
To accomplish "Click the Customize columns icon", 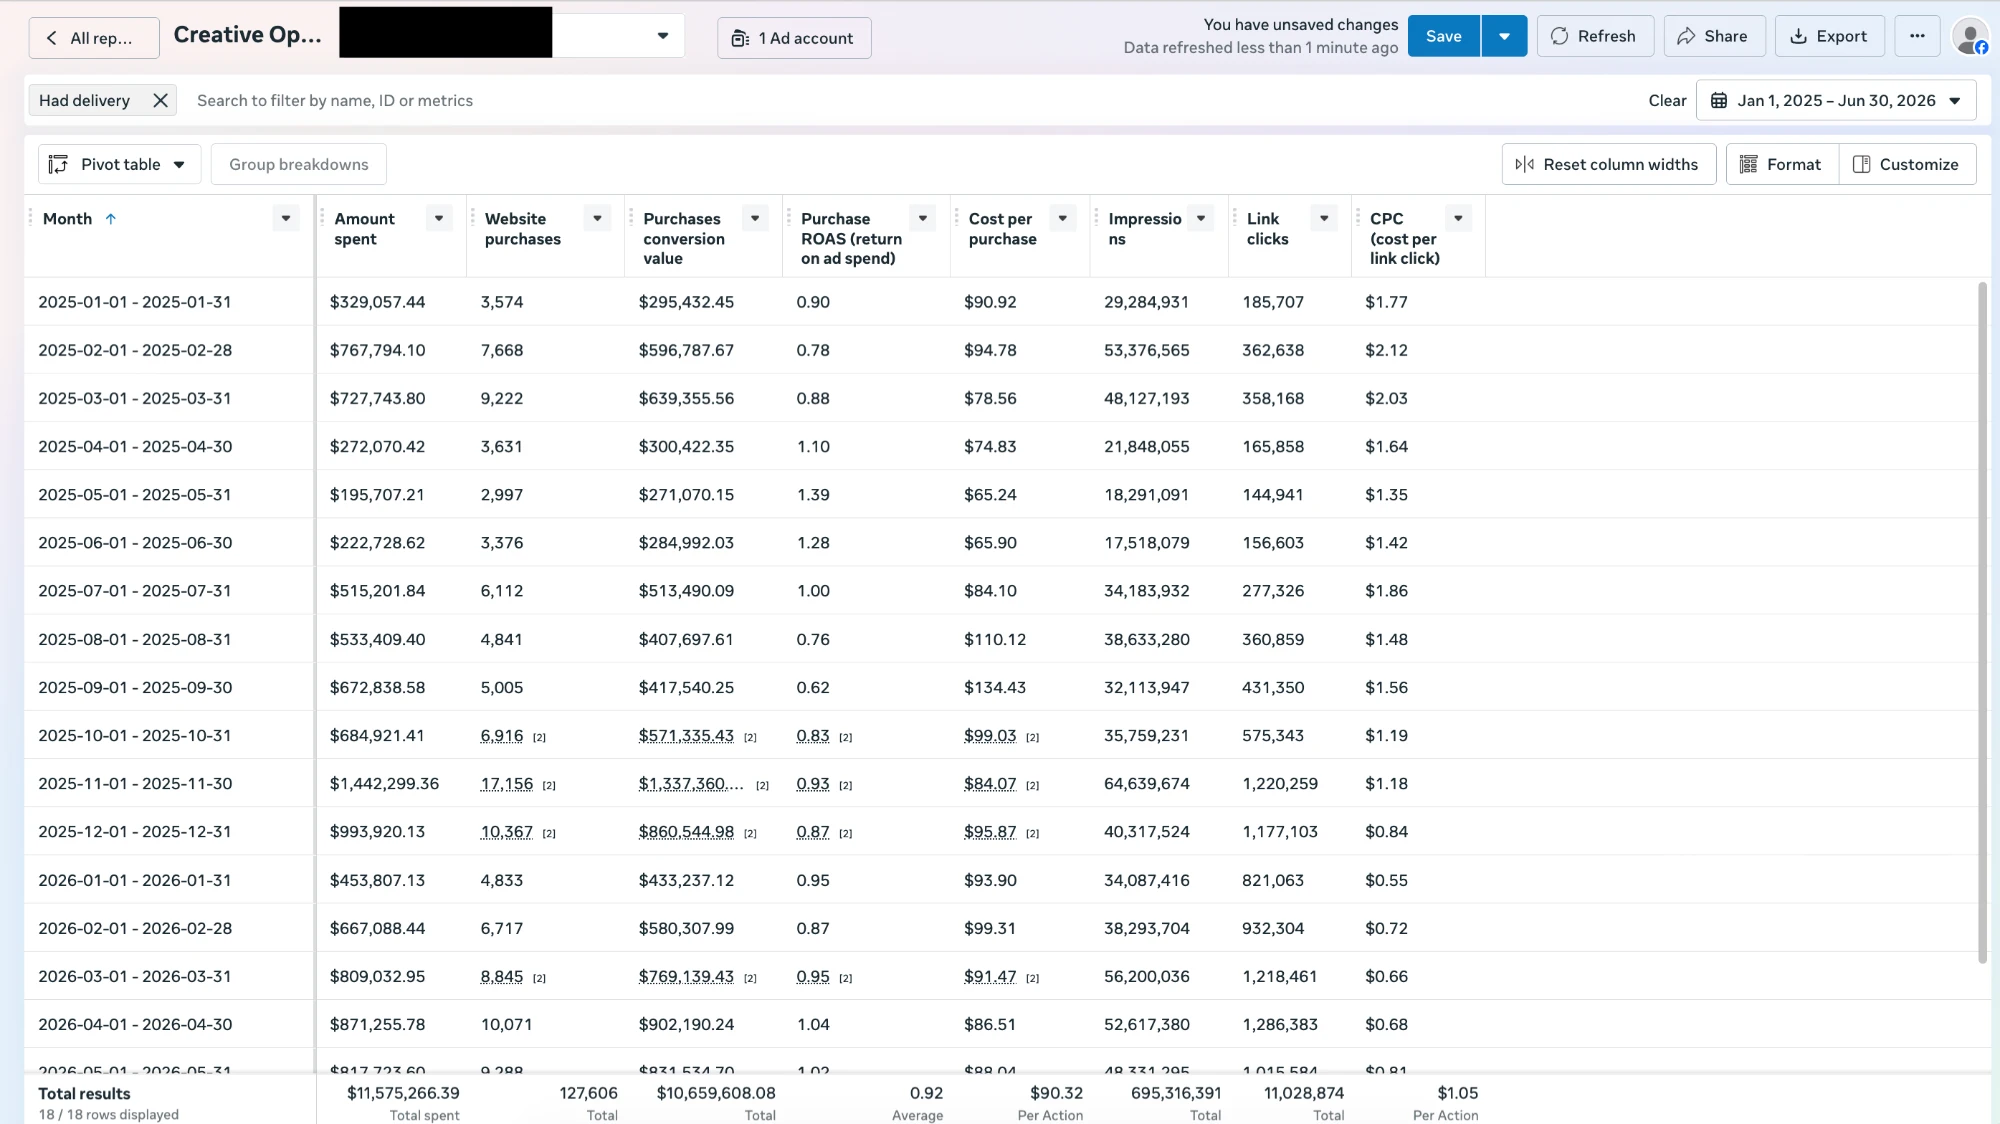I will pos(1861,164).
